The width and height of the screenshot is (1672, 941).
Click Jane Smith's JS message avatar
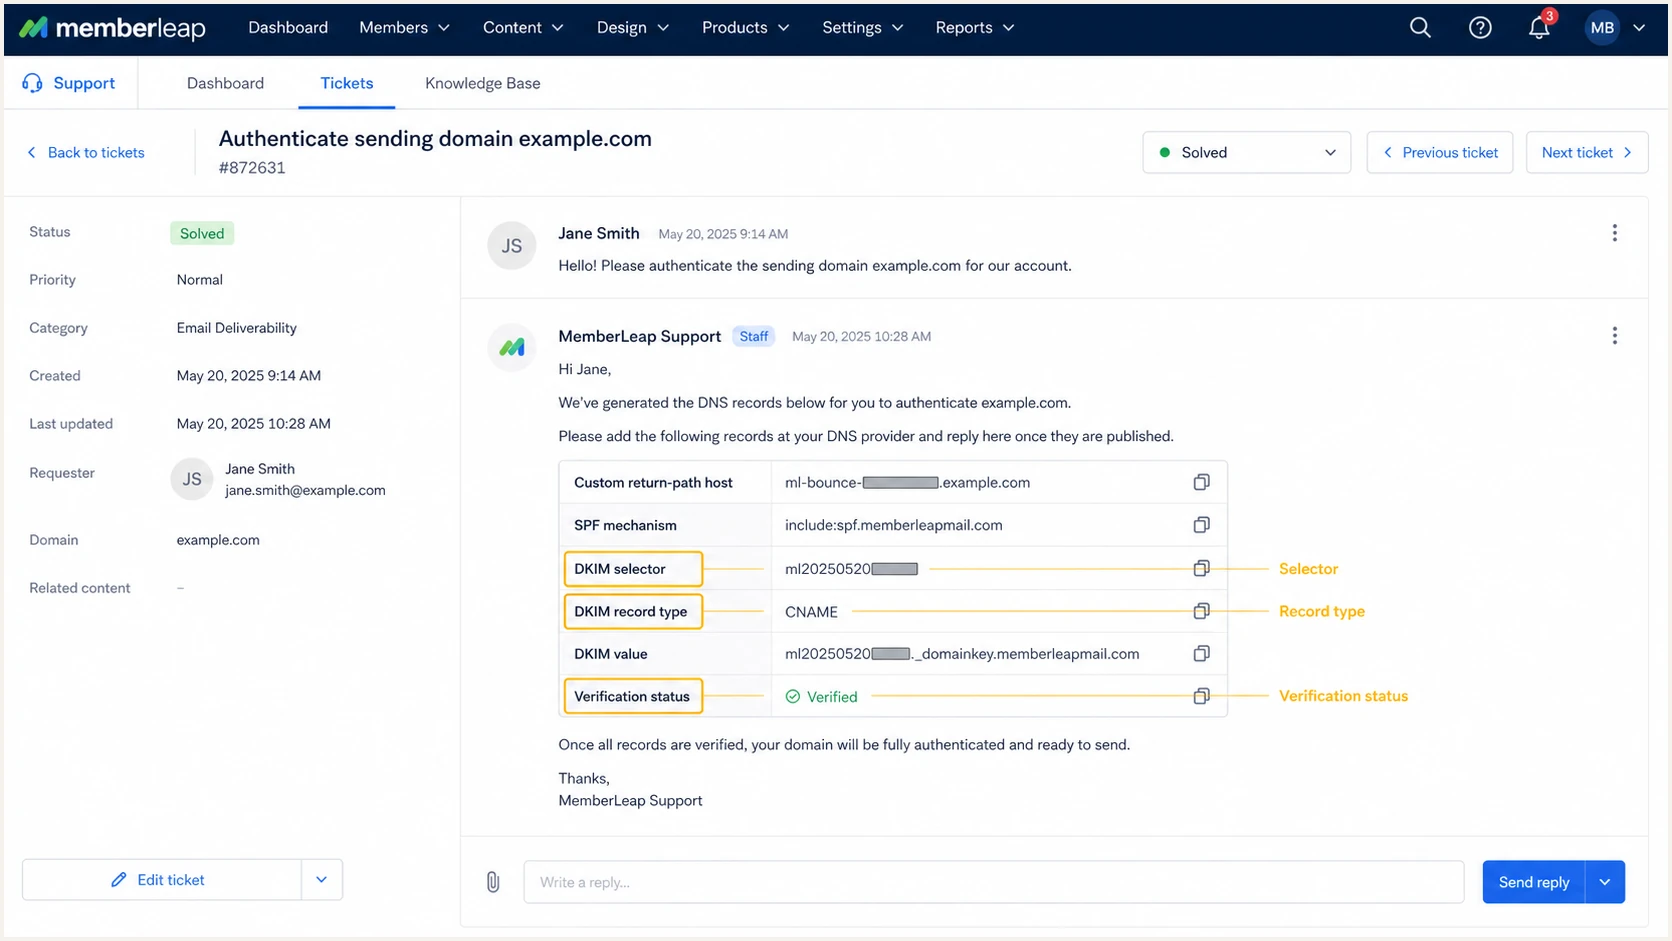tap(512, 246)
